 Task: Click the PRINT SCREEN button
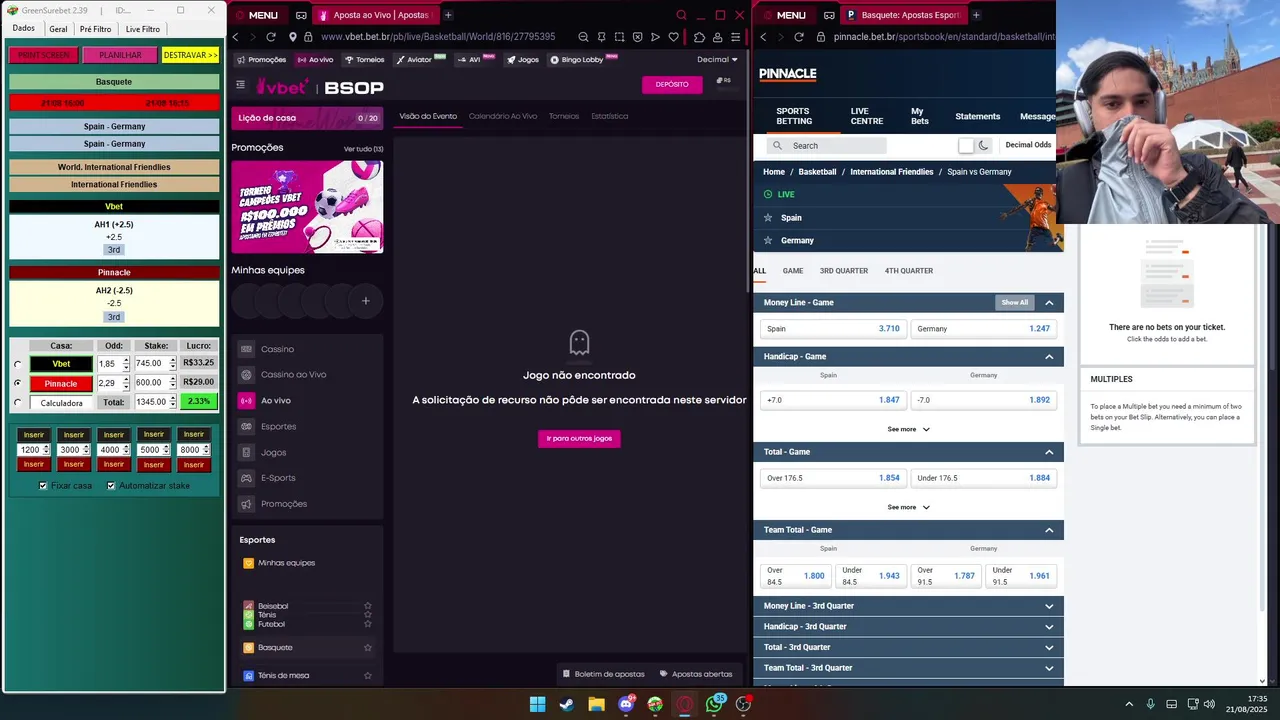click(43, 55)
